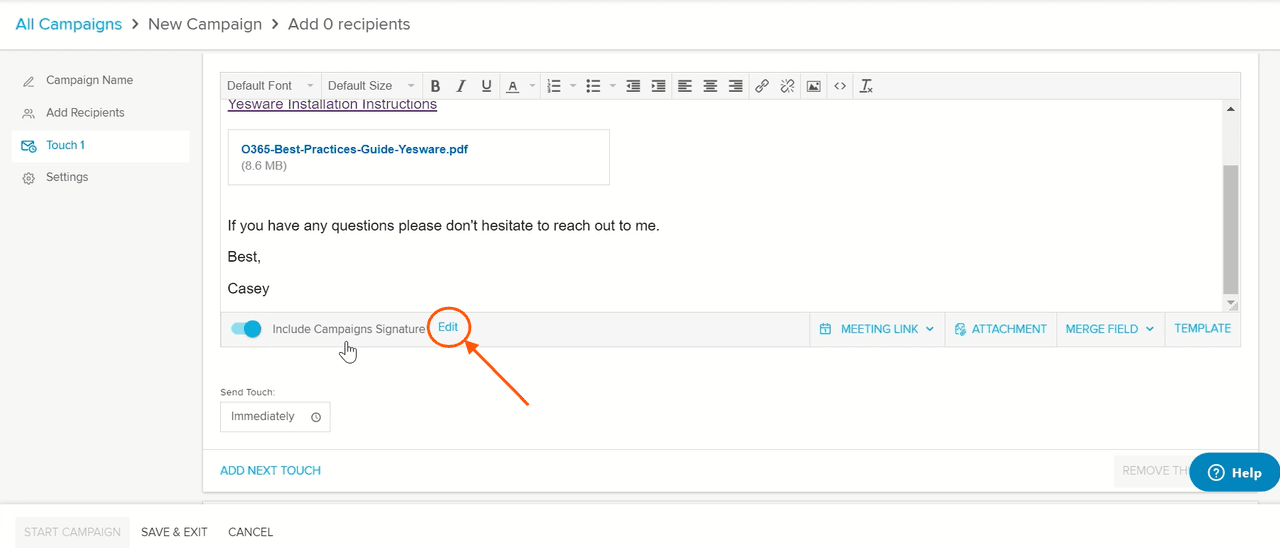The height and width of the screenshot is (548, 1280).
Task: Clear formatting with the Tx icon
Action: coord(866,86)
